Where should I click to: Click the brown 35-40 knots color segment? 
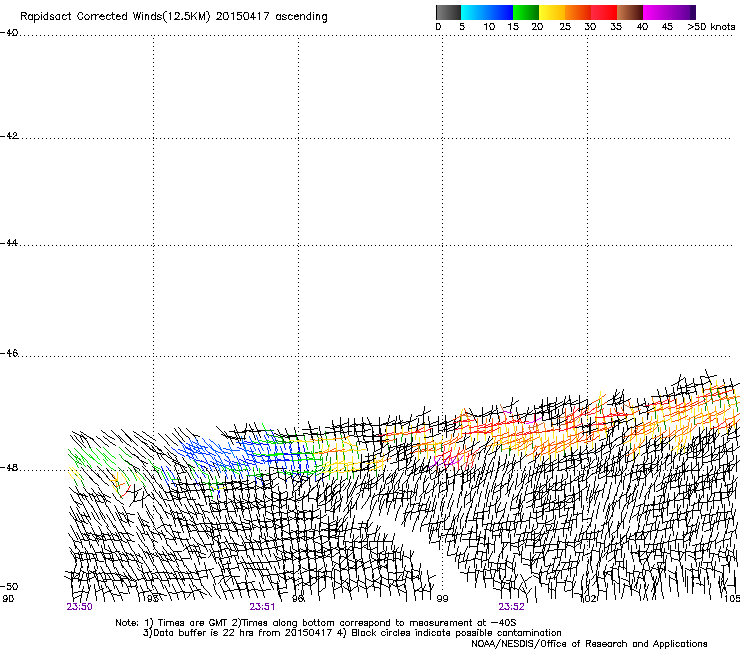[x=630, y=12]
